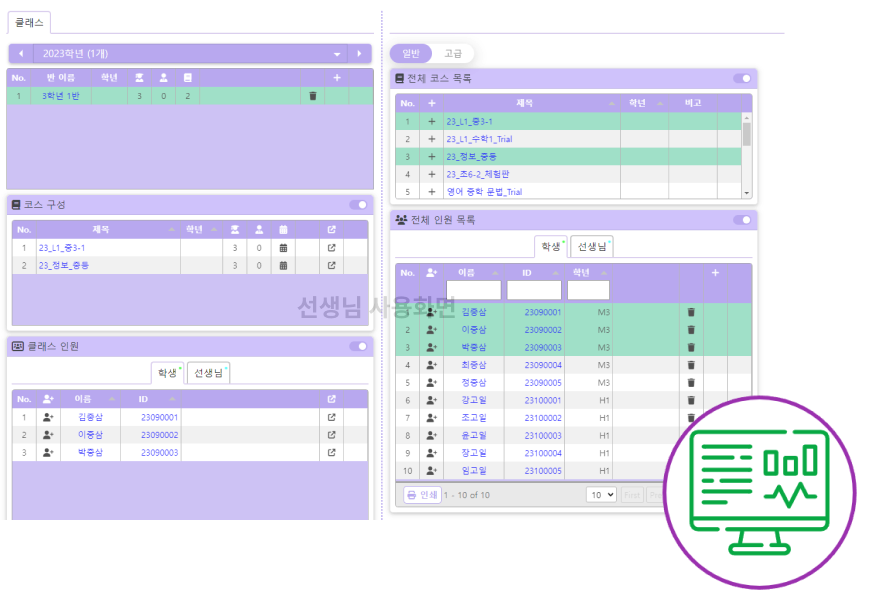Open calendar icon for 23_L1_중3-1 course
881x614 pixels.
[283, 248]
